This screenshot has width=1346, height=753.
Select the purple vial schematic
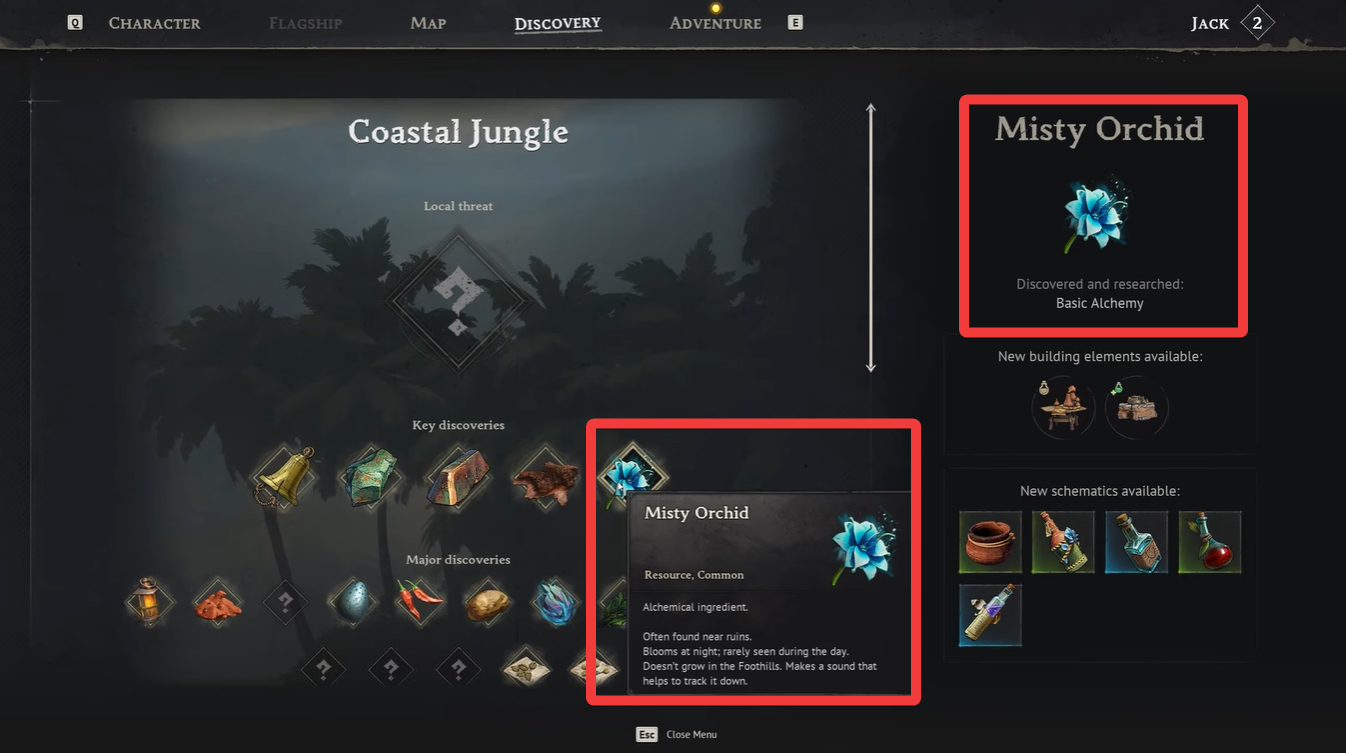click(x=990, y=615)
